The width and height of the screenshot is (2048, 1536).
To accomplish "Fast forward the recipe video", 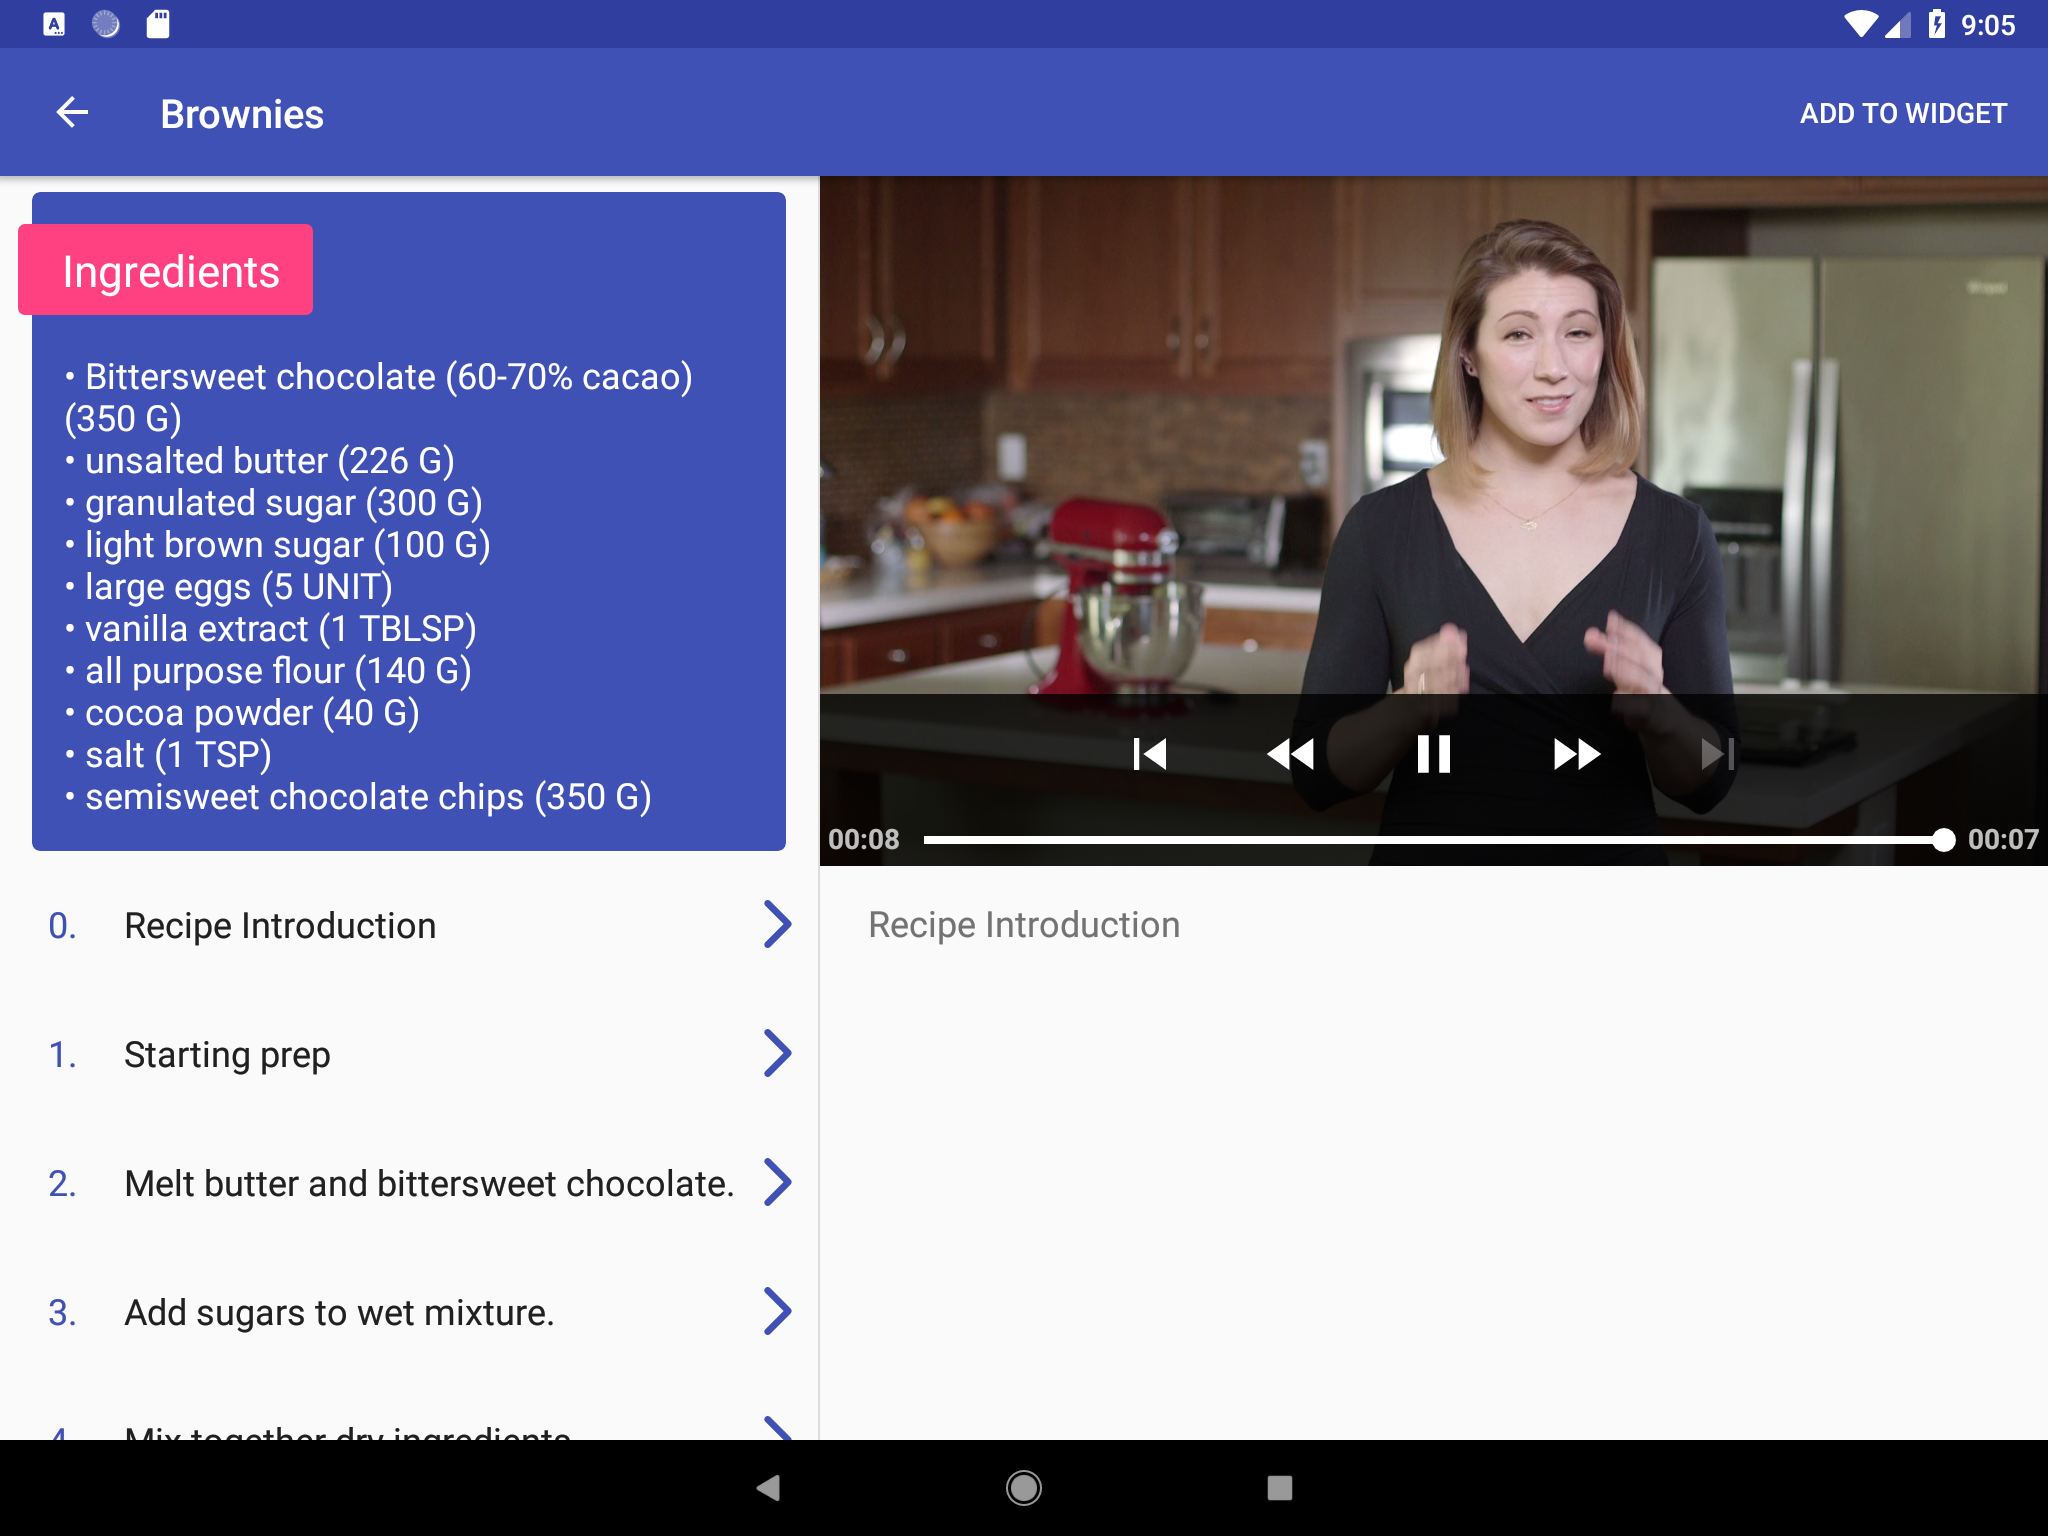I will coord(1576,754).
